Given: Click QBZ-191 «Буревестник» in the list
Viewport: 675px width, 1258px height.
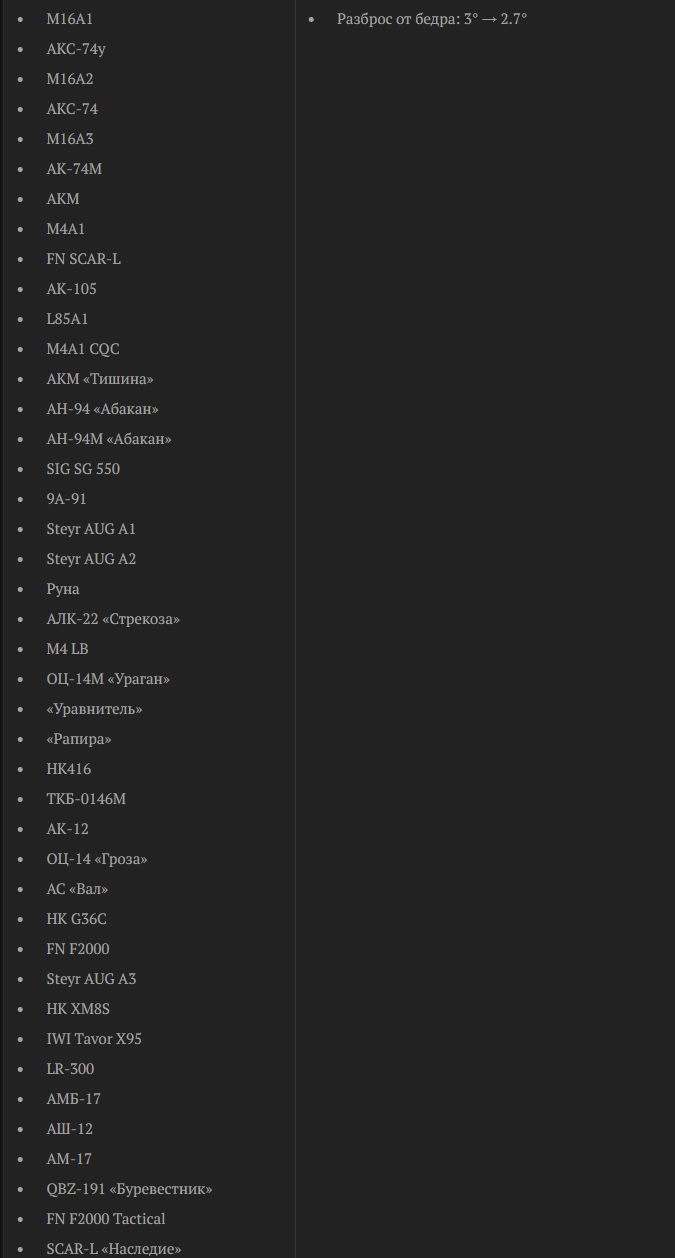Looking at the screenshot, I should 129,1189.
